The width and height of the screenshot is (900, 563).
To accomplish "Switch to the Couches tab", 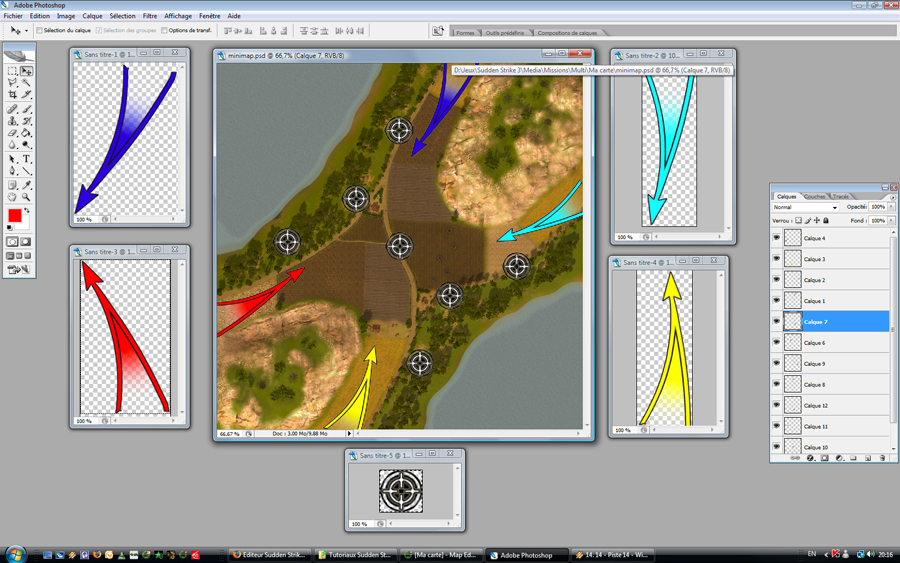I will coord(814,196).
